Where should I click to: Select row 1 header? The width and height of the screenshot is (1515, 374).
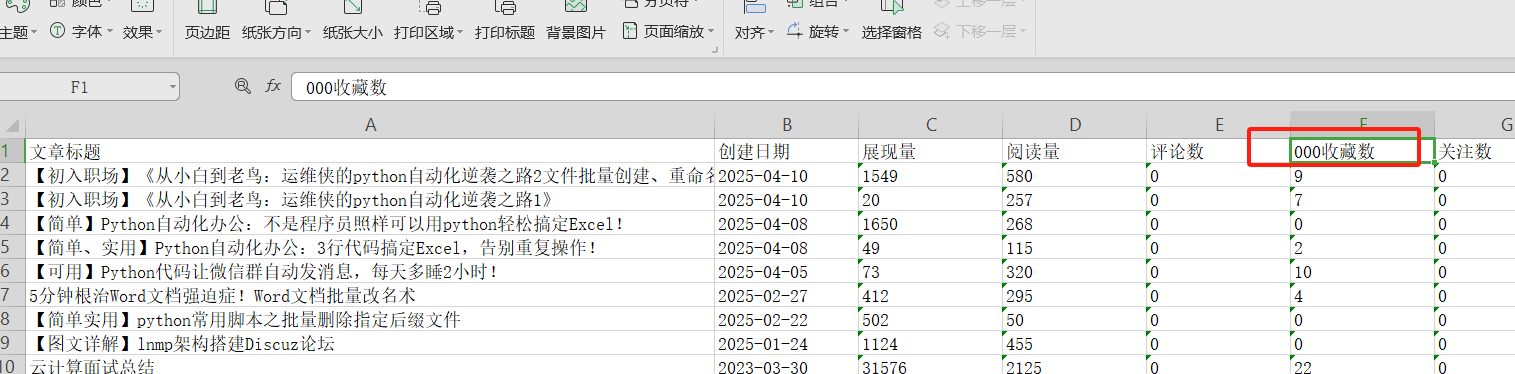(12, 151)
